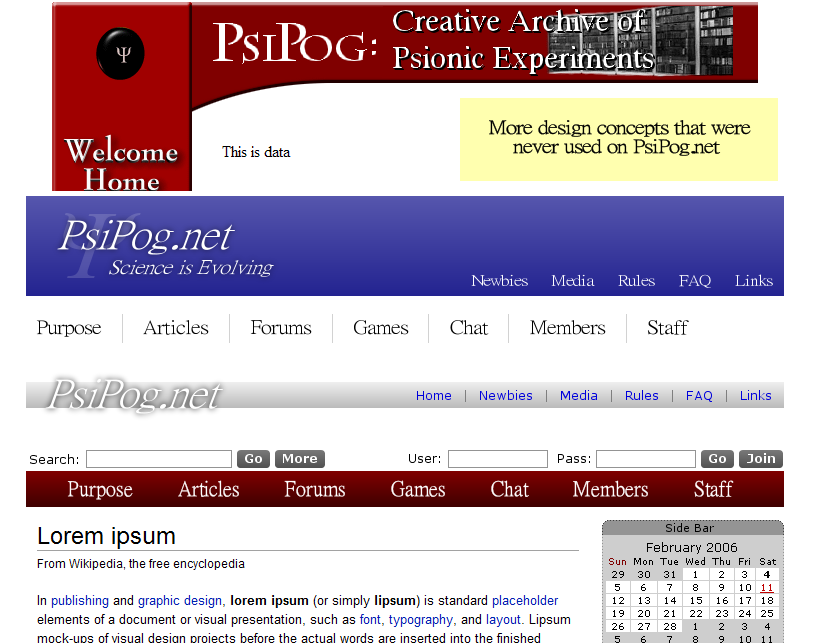815x643 pixels.
Task: Select Articles in the white navigation bar
Action: point(176,328)
